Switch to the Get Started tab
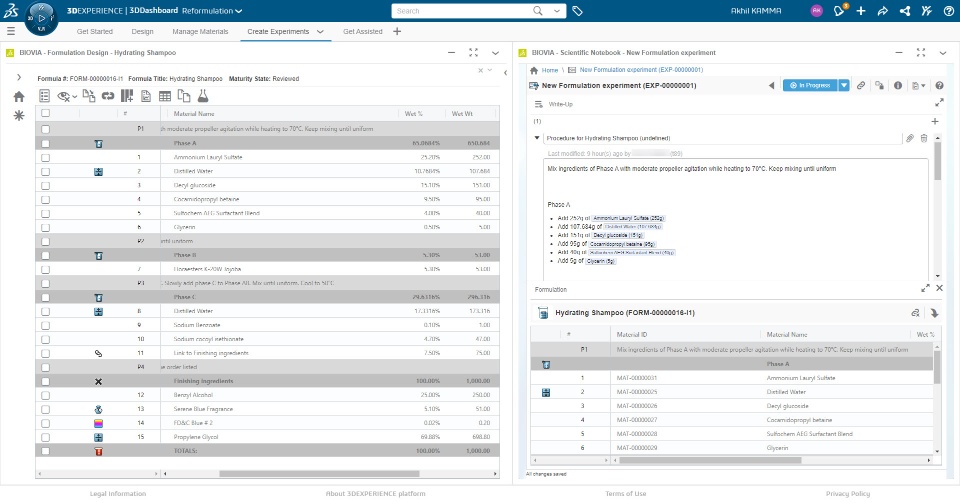Viewport: 960px width, 503px height. pos(95,31)
